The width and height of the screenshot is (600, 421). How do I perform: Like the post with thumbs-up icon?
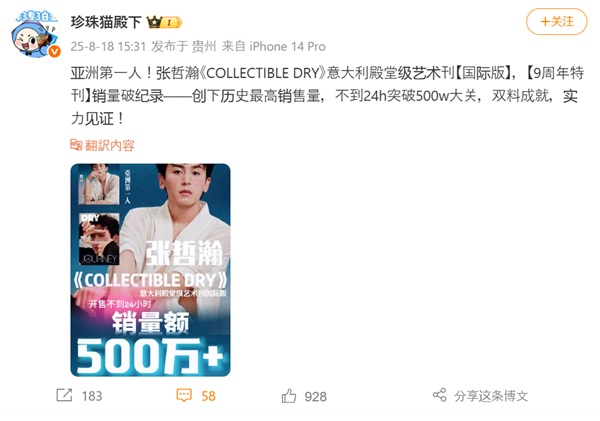289,396
